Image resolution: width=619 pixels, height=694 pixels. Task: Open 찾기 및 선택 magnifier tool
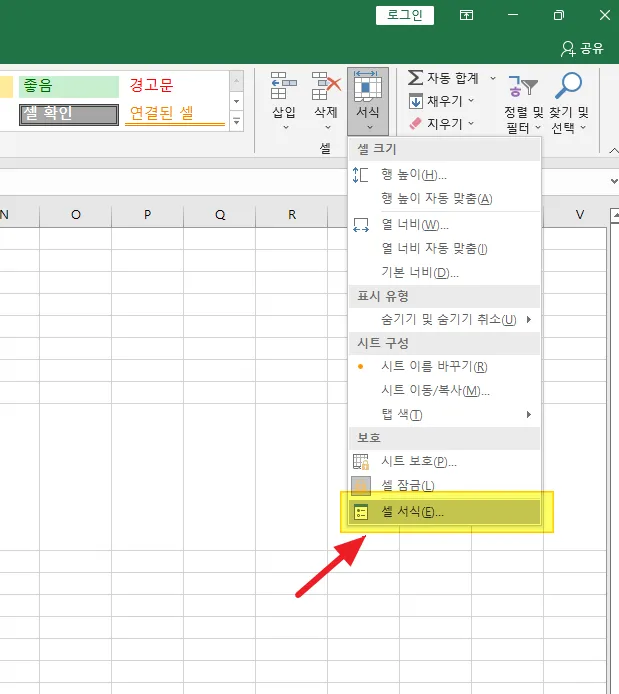point(569,102)
